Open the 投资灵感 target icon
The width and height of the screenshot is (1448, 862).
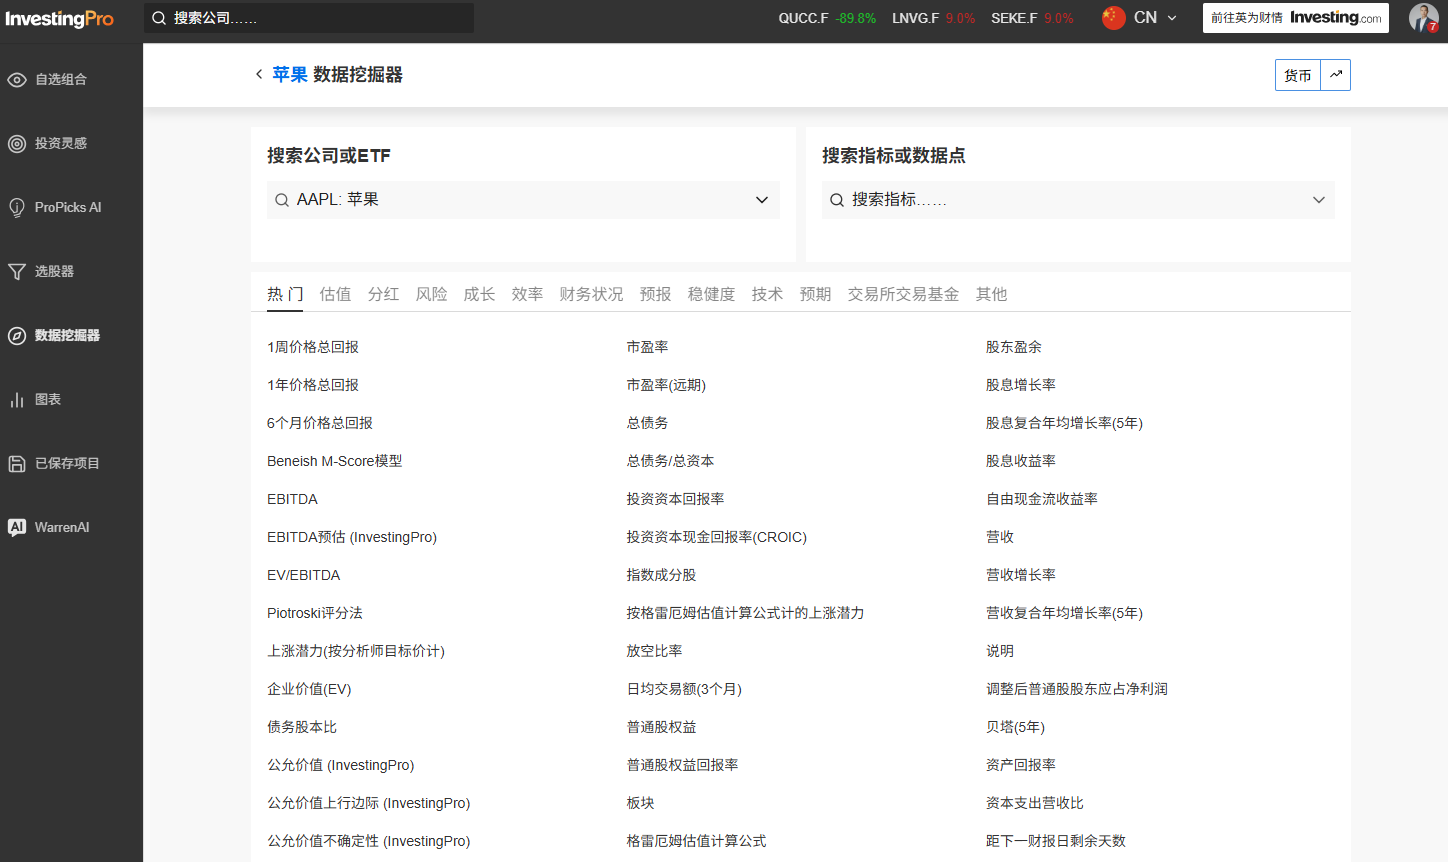coord(17,144)
